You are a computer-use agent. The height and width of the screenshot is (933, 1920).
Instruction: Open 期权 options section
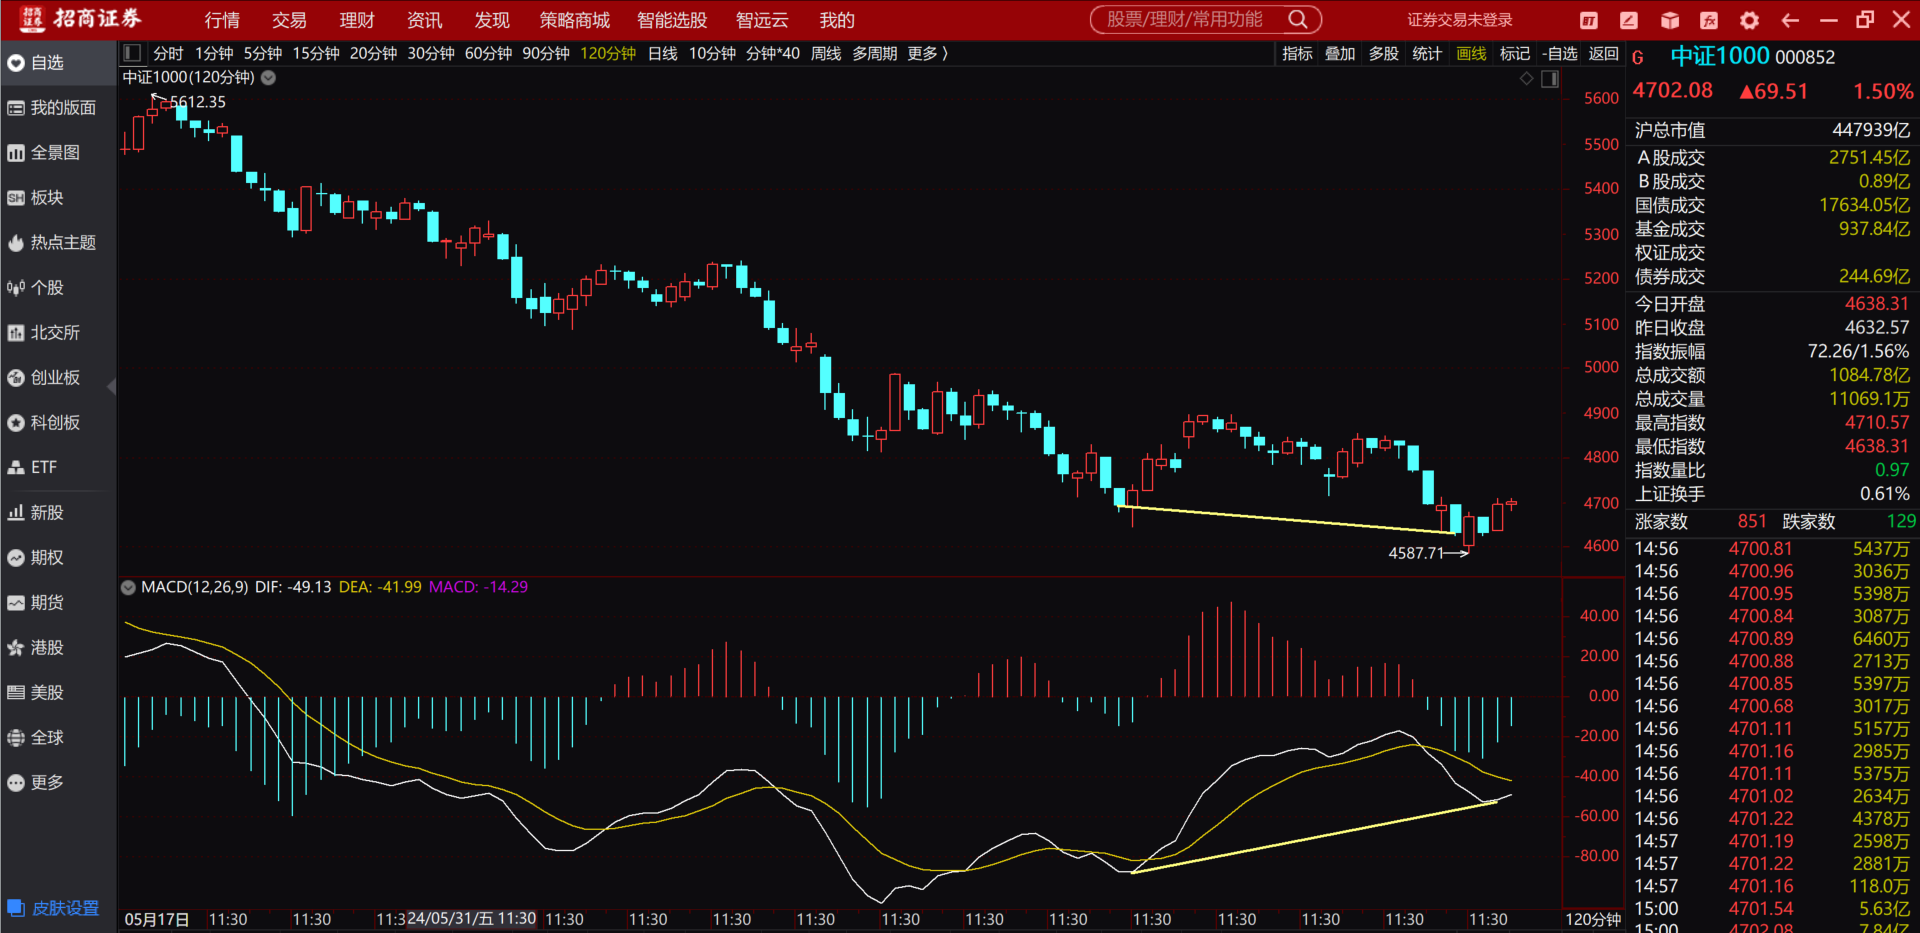click(x=57, y=558)
